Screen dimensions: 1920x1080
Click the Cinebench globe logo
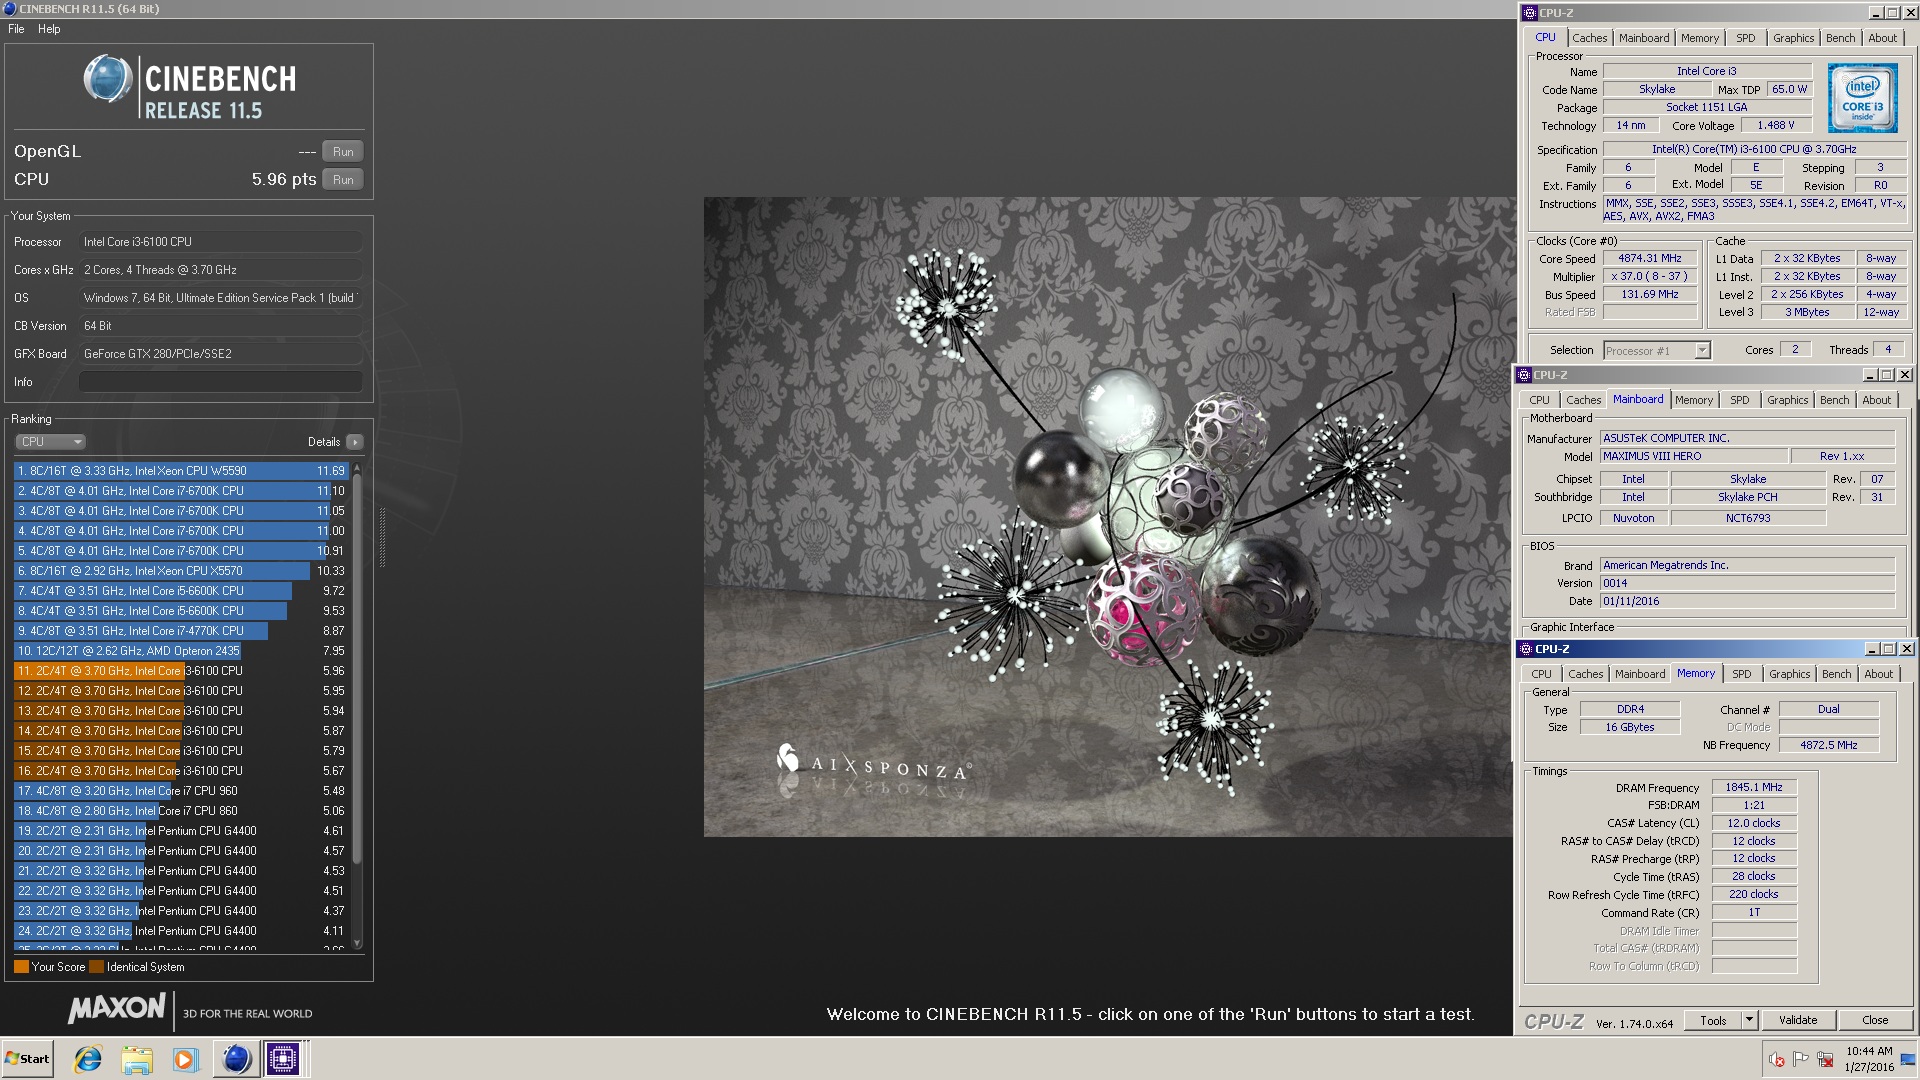tap(107, 80)
